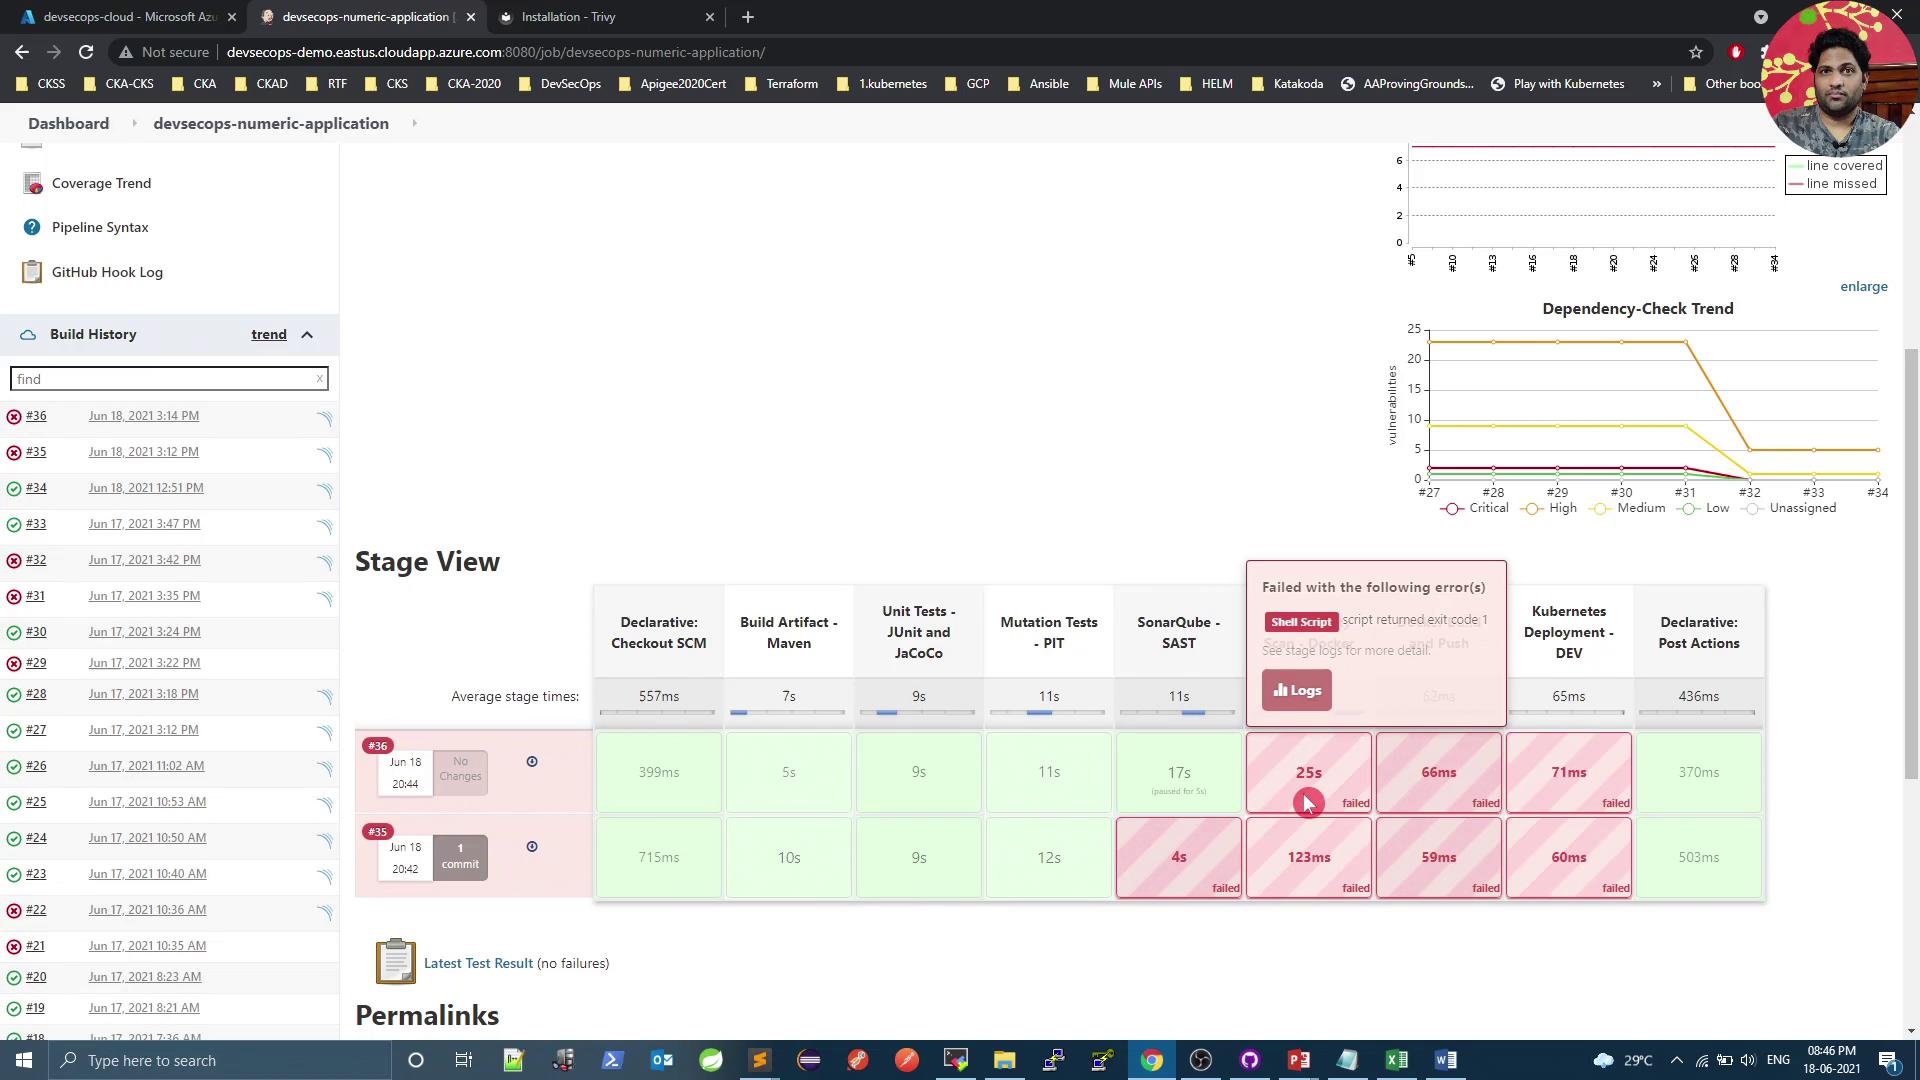Open console output icon for build #36
The width and height of the screenshot is (1920, 1080).
[x=325, y=418]
